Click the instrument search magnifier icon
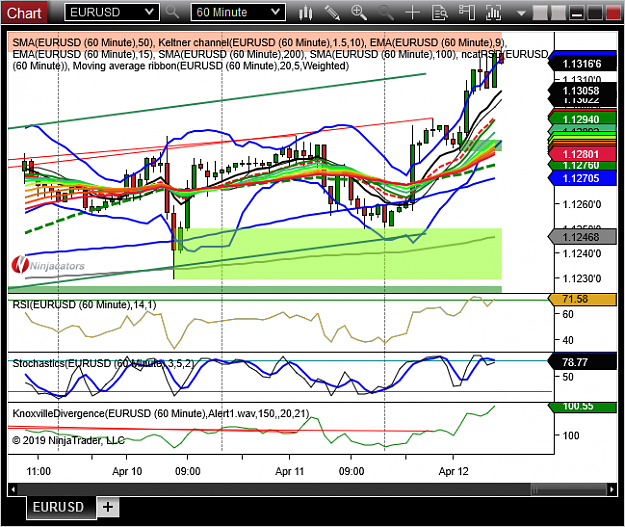Viewport: 625px width, 527px height. 173,12
